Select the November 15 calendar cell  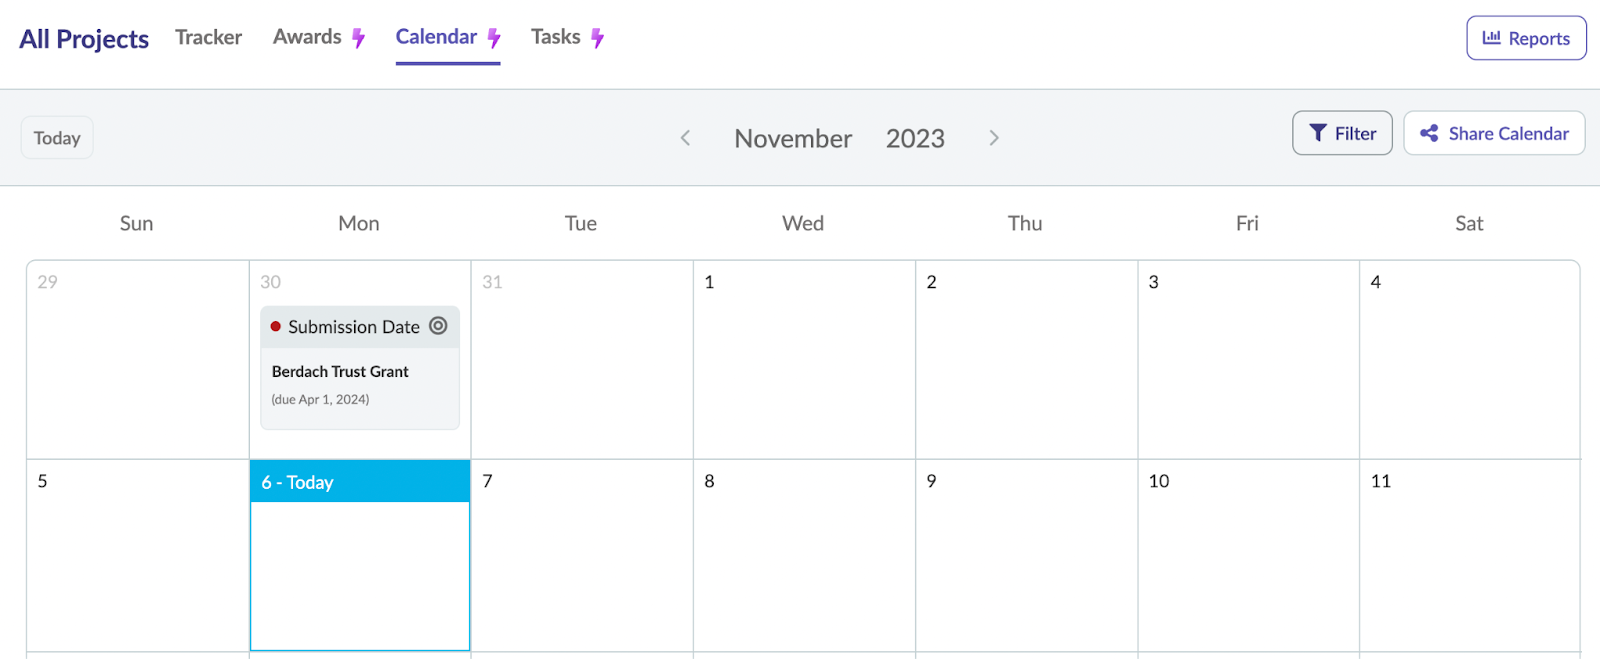(803, 655)
